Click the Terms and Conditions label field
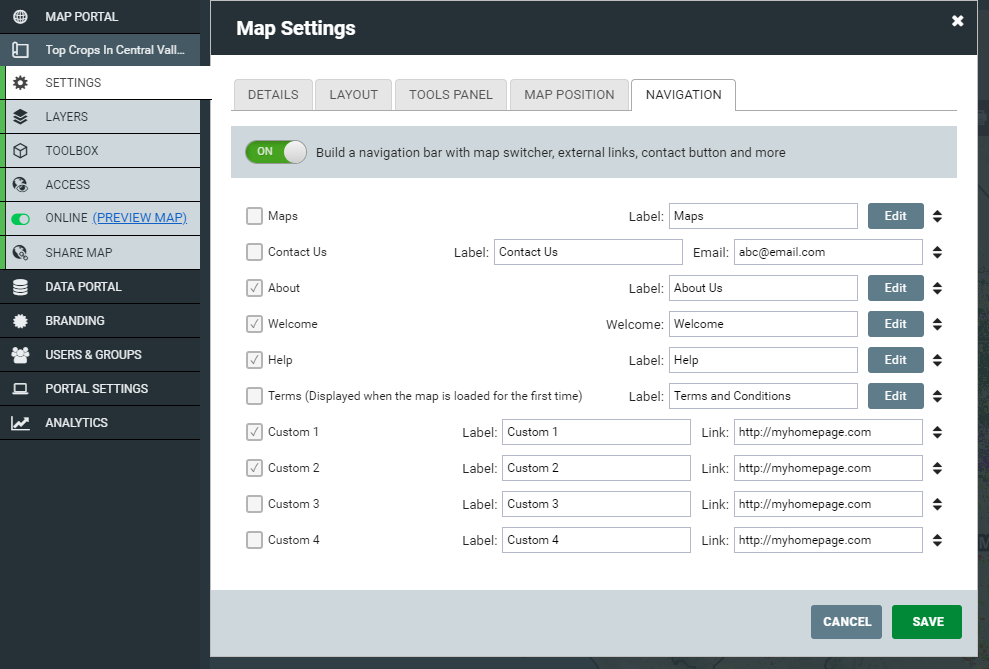Viewport: 989px width, 669px height. coord(763,396)
